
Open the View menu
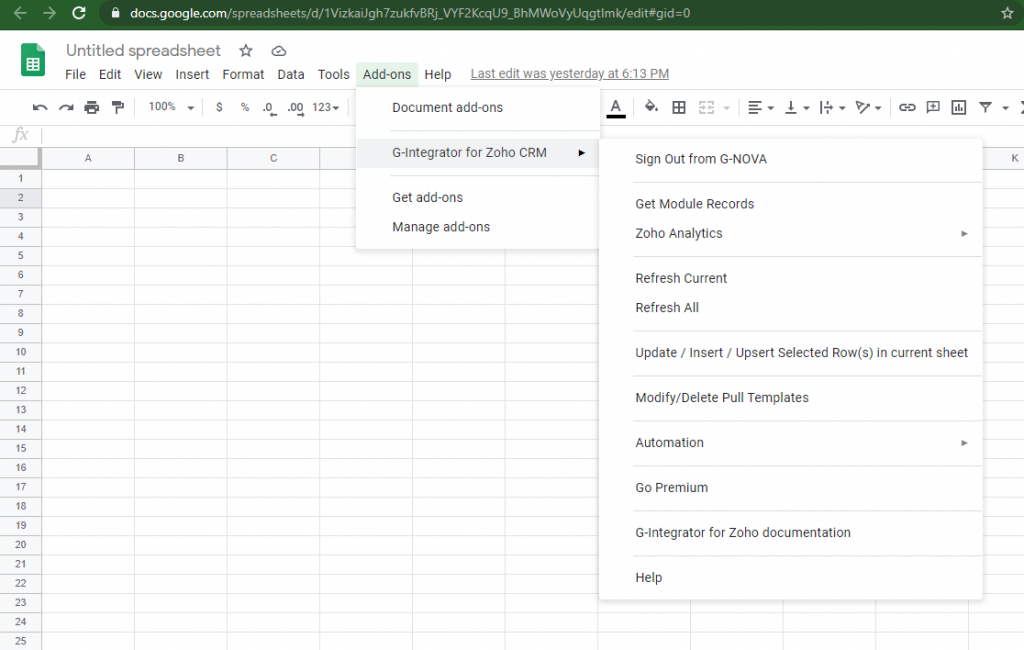tap(148, 74)
